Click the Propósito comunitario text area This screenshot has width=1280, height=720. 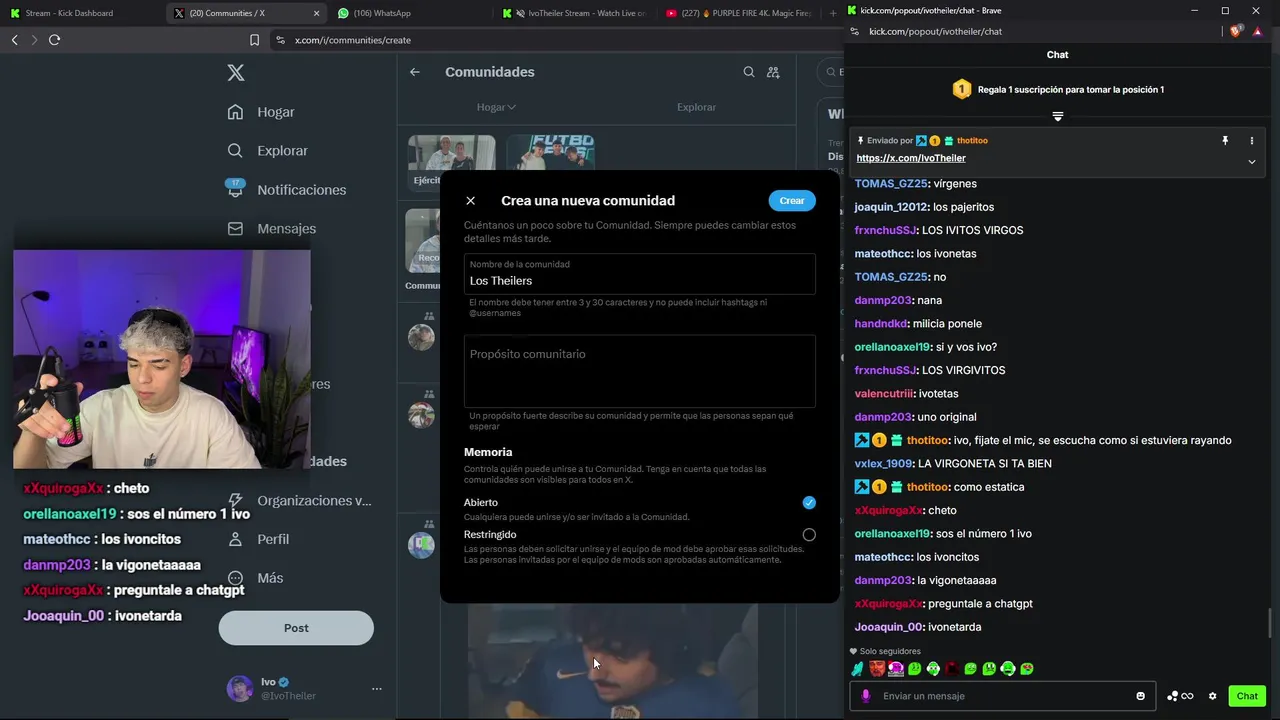click(640, 370)
